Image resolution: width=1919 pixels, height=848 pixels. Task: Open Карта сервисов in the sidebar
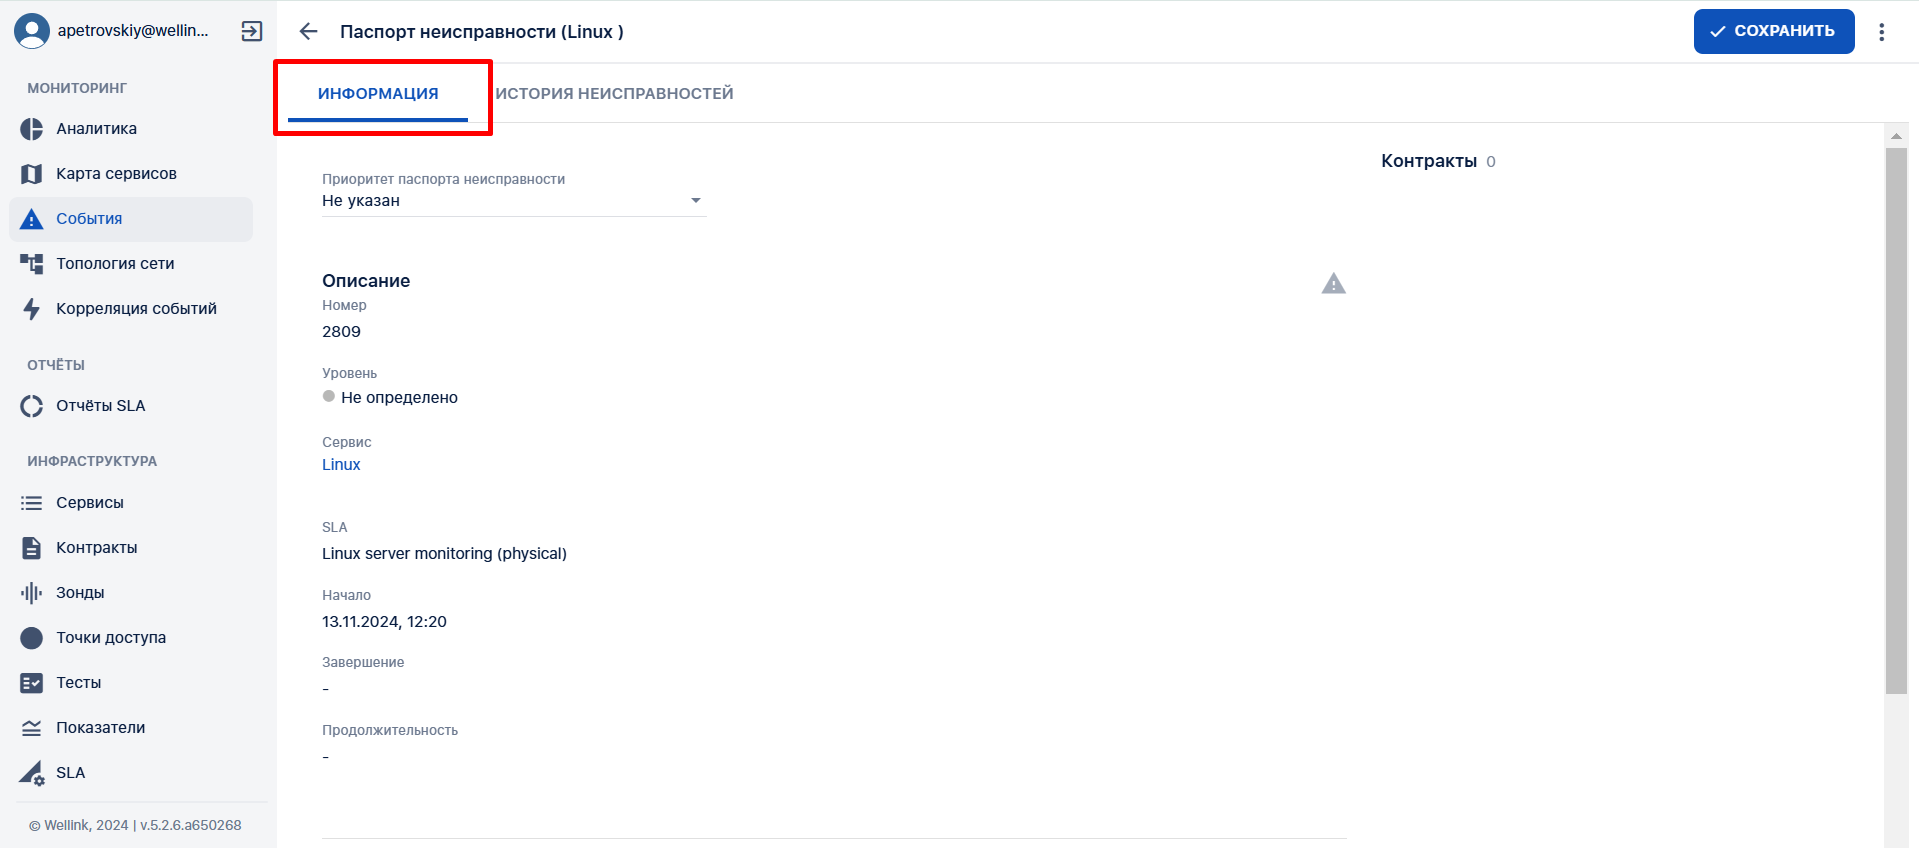tap(131, 174)
